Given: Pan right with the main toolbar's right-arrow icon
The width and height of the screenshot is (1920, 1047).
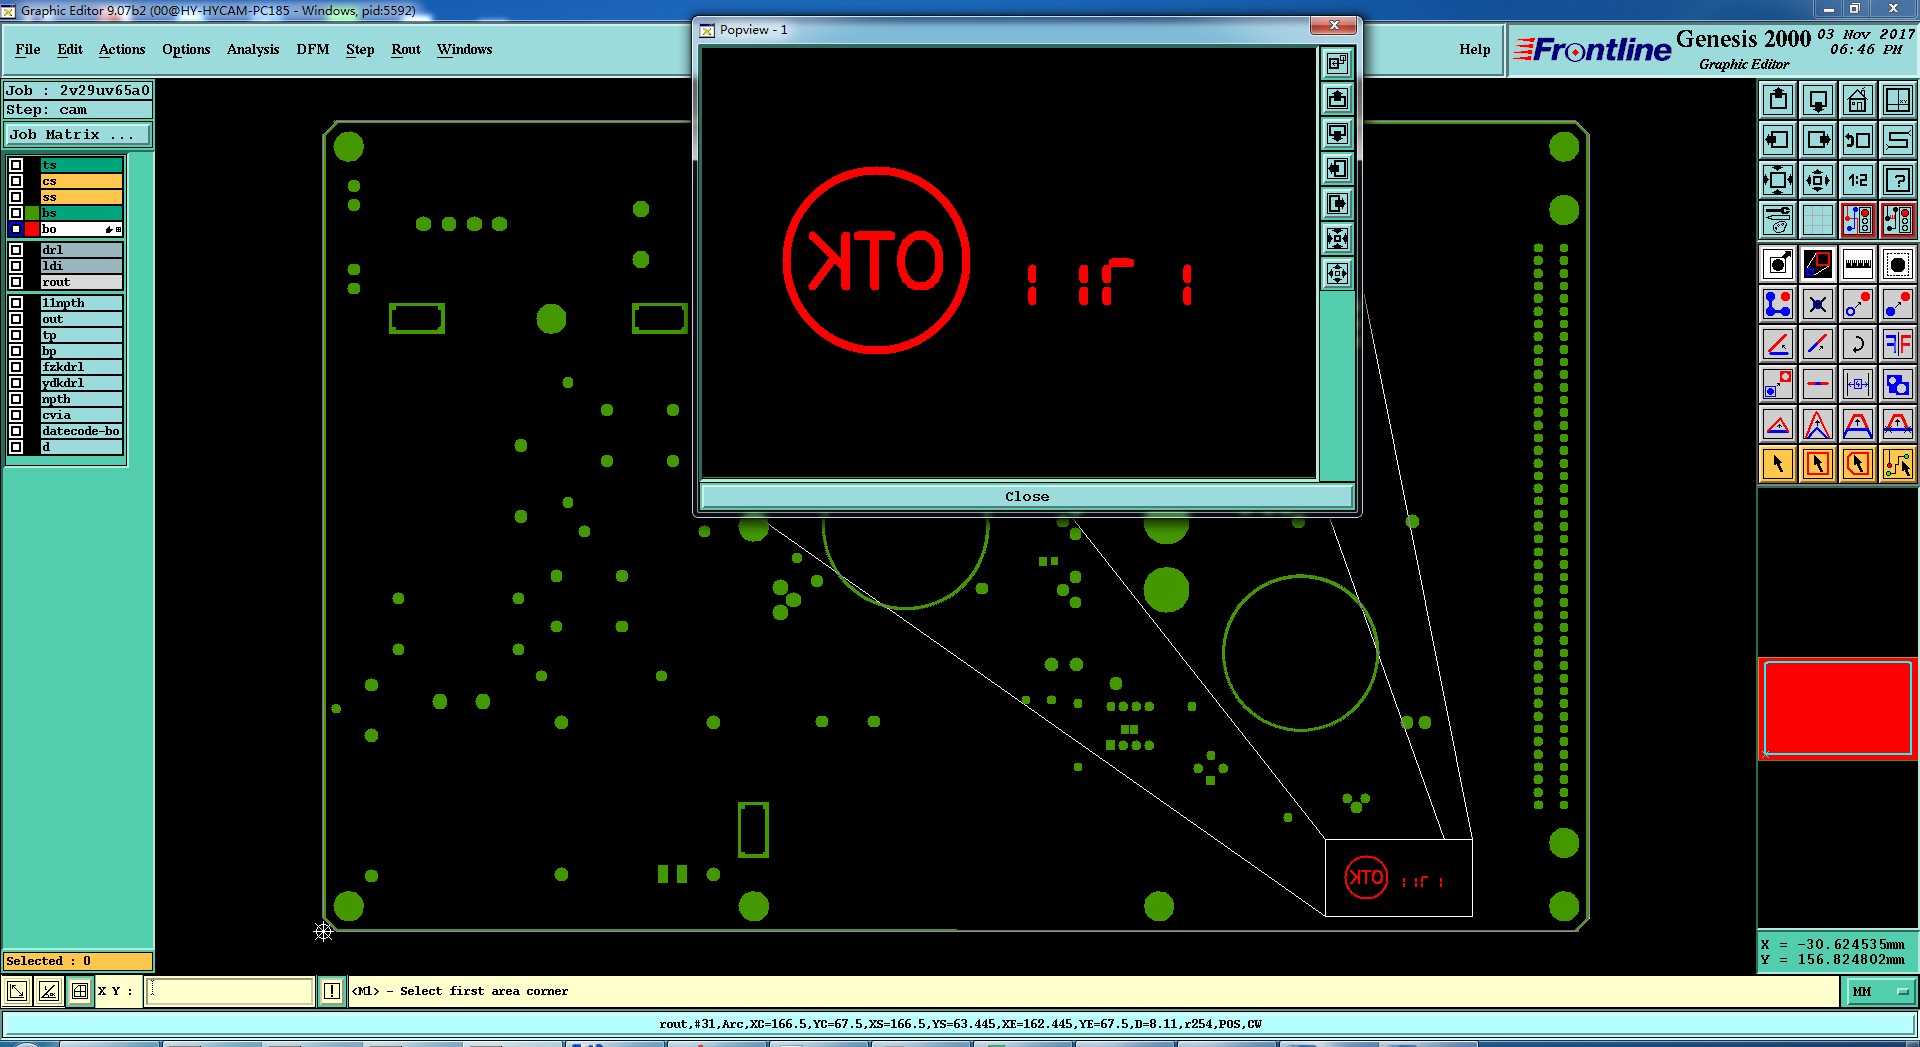Looking at the screenshot, I should click(1818, 140).
